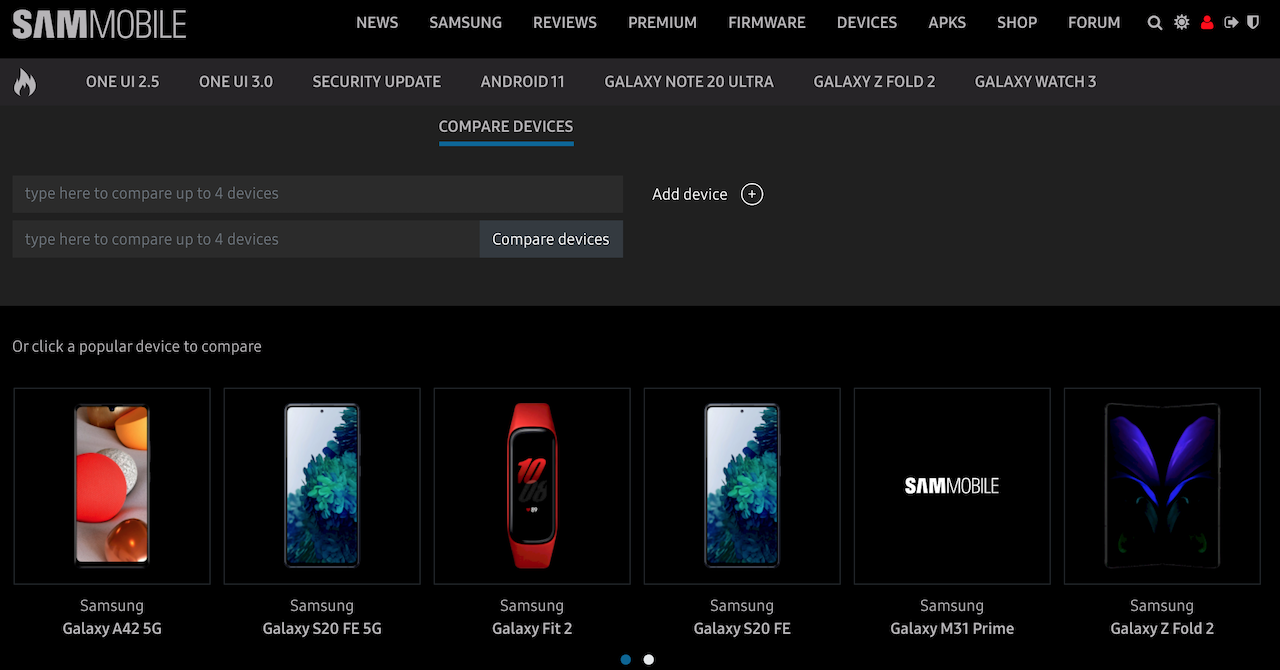Select the Galaxy M31 Prime thumbnail
The image size is (1280, 670).
[x=951, y=486]
